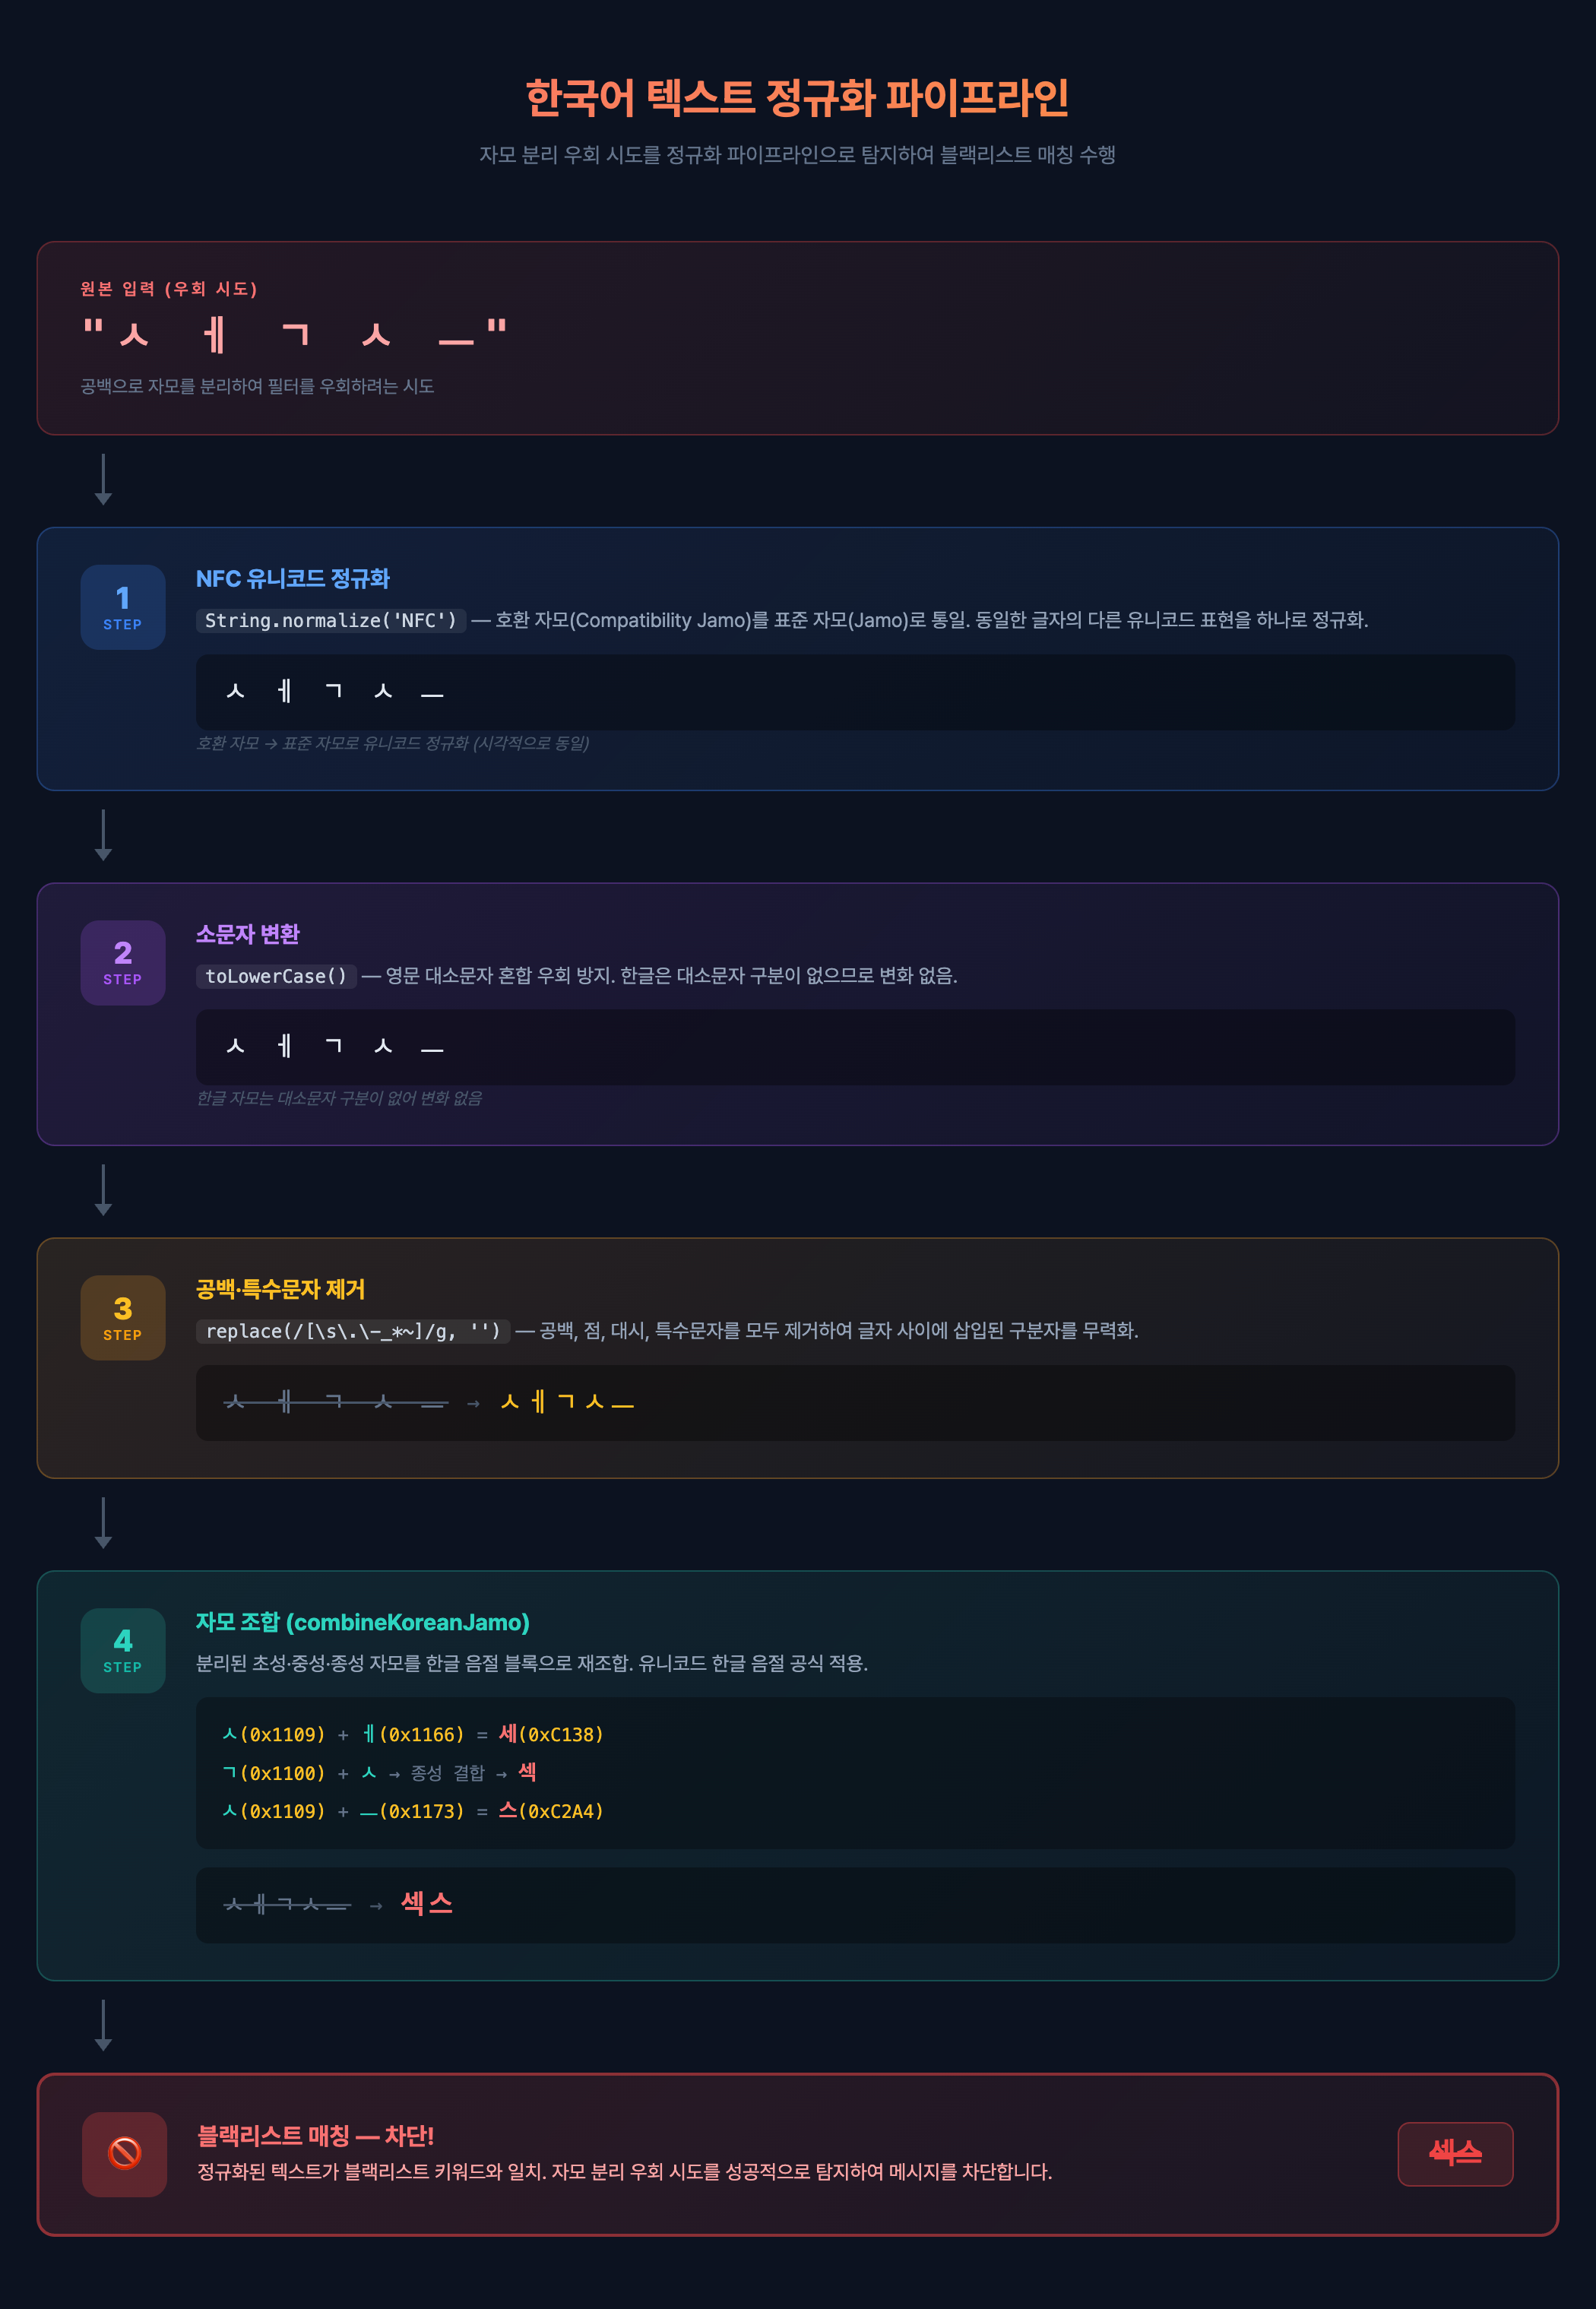This screenshot has width=1596, height=2309.
Task: Click the Step 1 number badge
Action: coord(123,607)
